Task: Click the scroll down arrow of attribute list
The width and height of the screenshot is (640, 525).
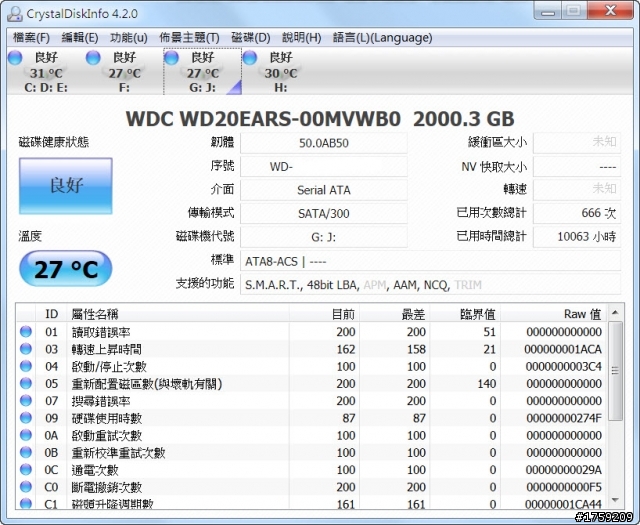Action: [x=615, y=501]
